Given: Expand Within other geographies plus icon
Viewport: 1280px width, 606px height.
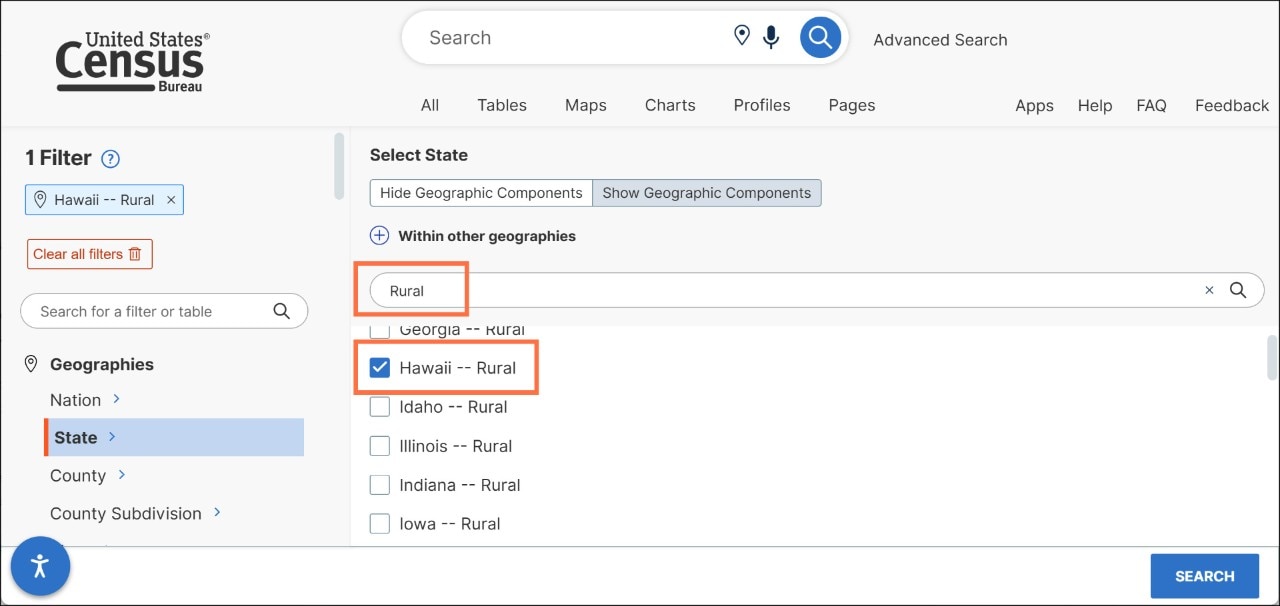Looking at the screenshot, I should pos(379,236).
